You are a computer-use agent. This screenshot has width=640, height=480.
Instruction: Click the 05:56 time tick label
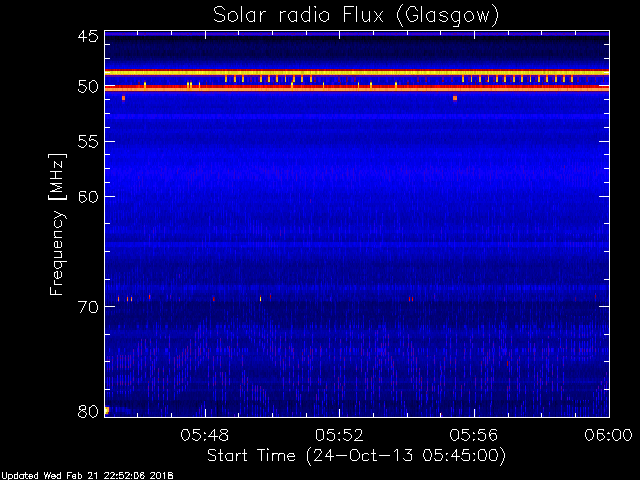(x=474, y=435)
